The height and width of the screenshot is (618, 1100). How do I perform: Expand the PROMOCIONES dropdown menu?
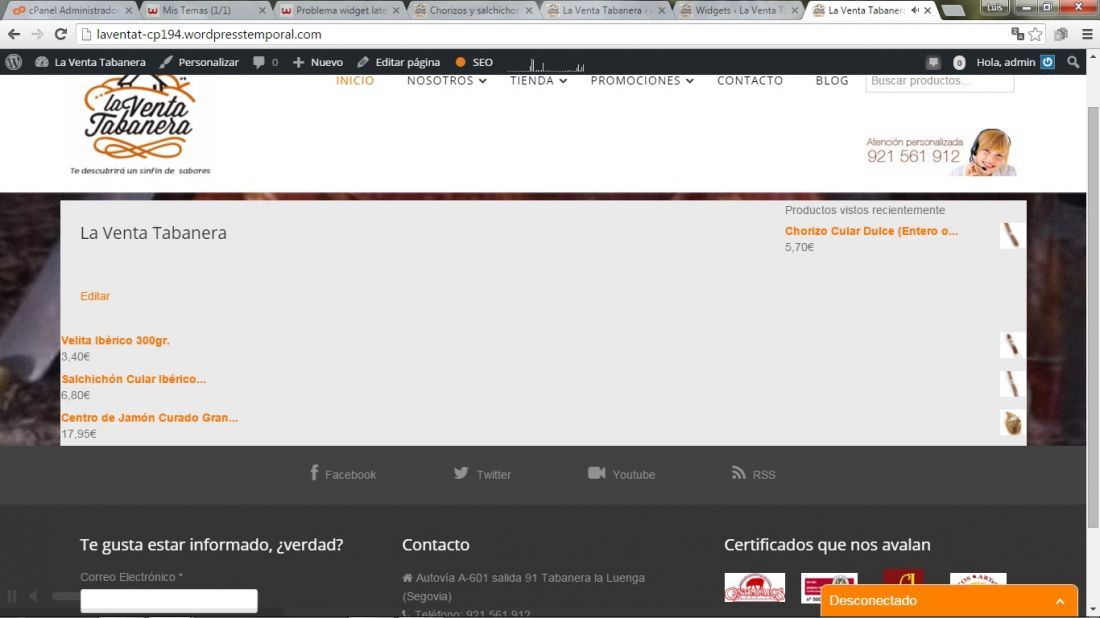point(642,81)
